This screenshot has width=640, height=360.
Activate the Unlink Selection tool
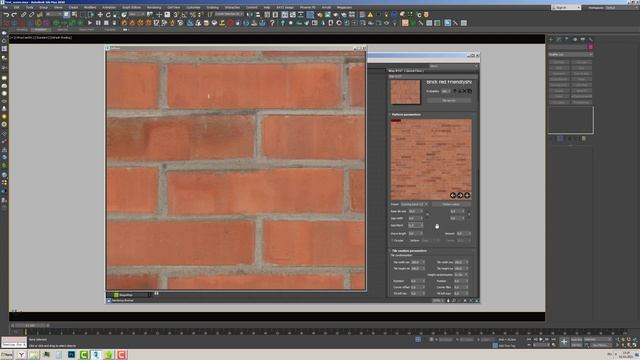click(x=31, y=15)
